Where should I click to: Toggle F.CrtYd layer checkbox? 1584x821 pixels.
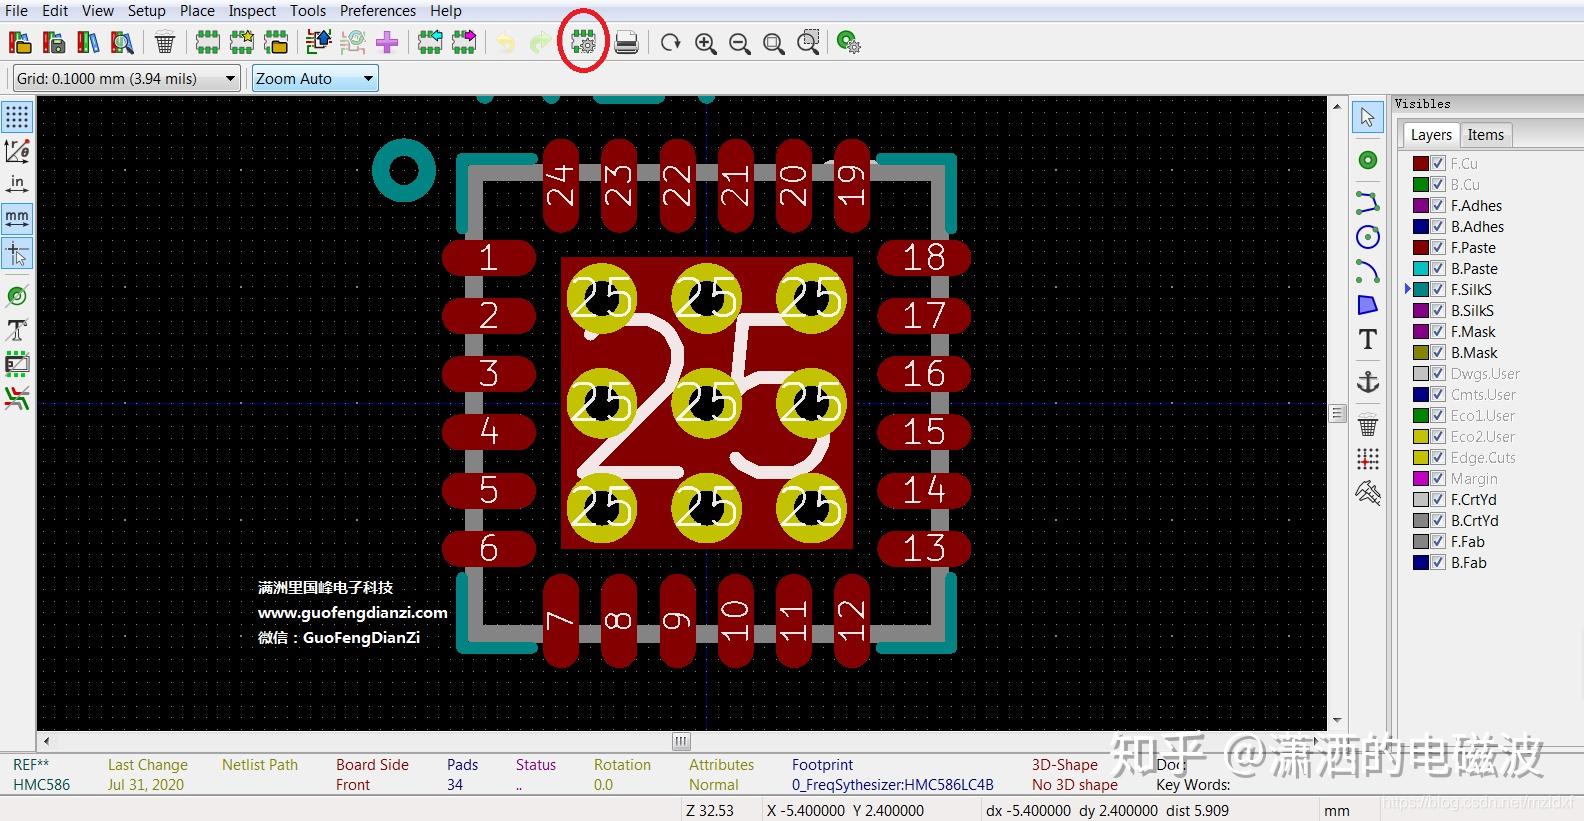[1438, 499]
